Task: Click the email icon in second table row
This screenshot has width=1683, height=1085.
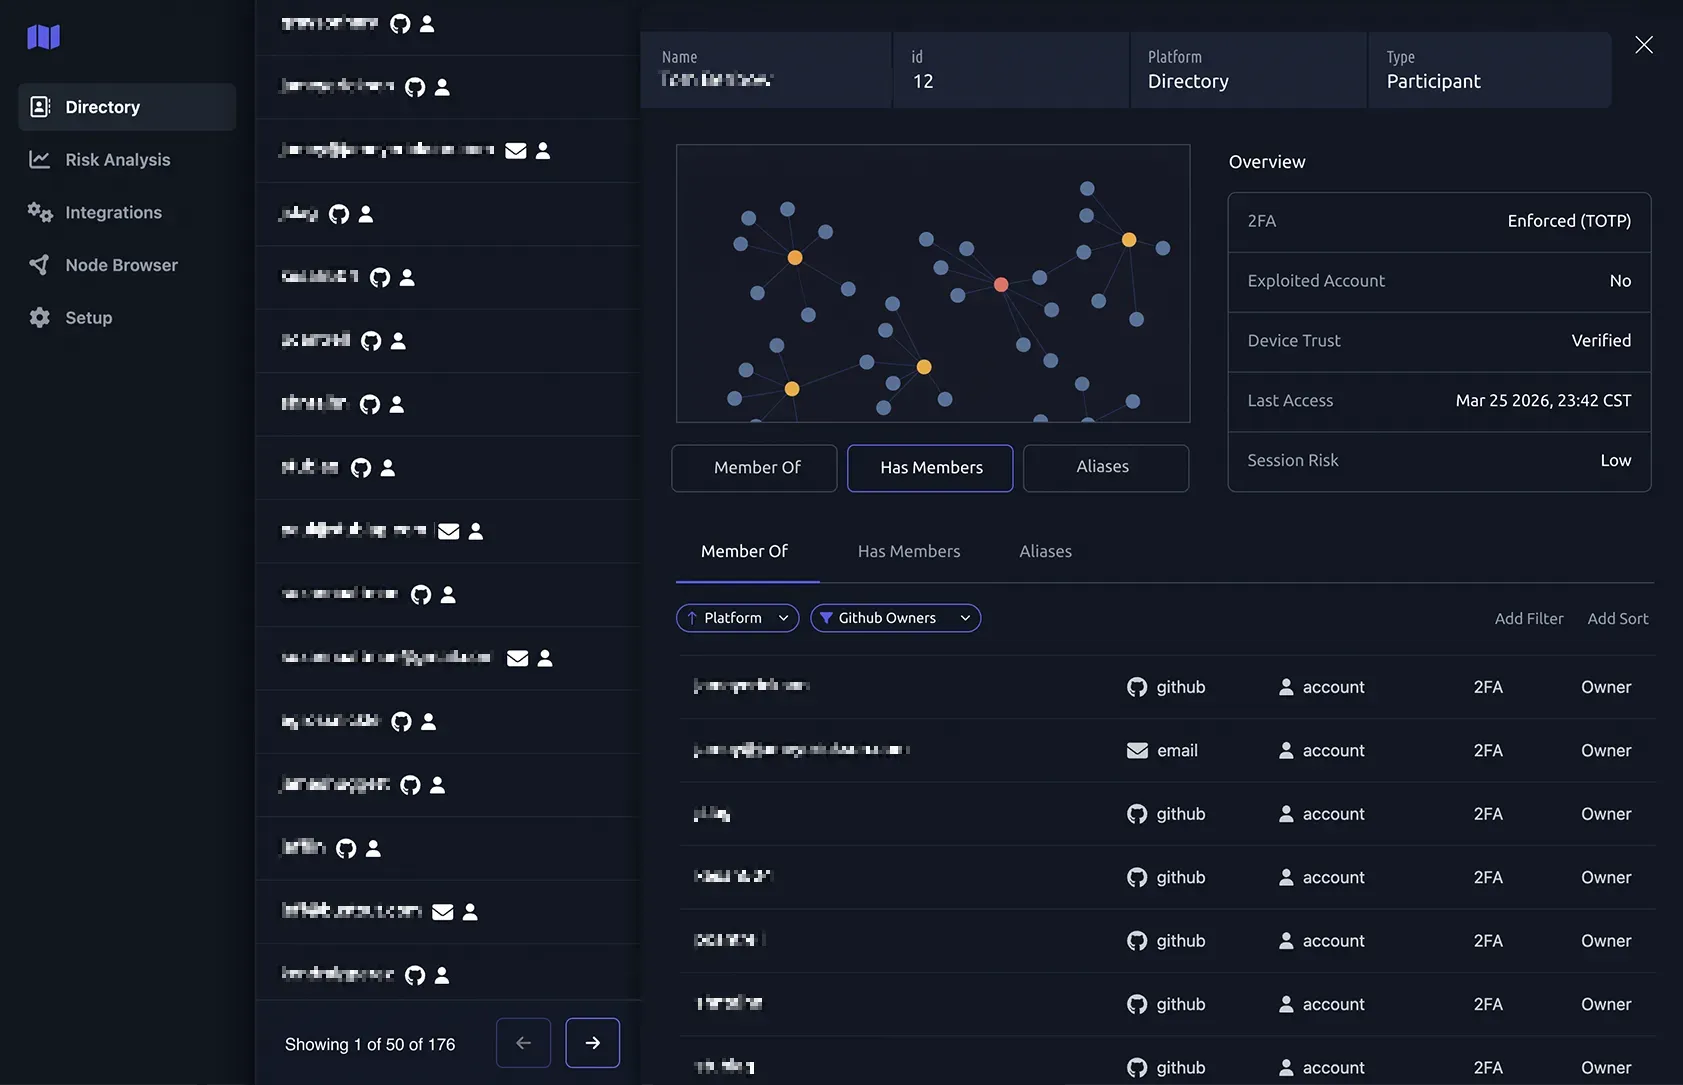Action: tap(1137, 751)
